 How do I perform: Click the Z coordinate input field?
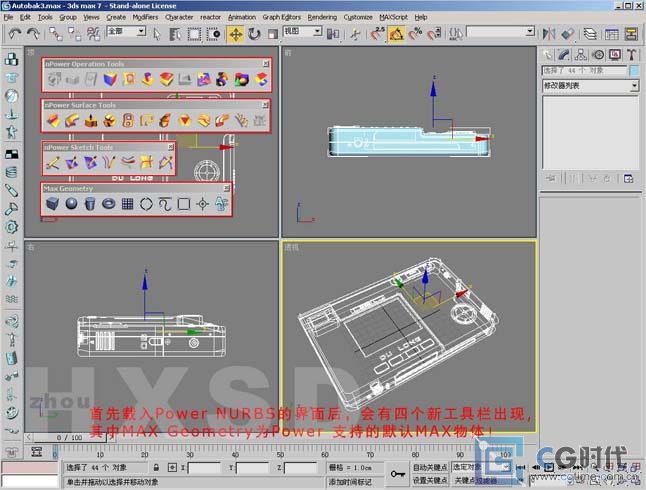(x=301, y=468)
